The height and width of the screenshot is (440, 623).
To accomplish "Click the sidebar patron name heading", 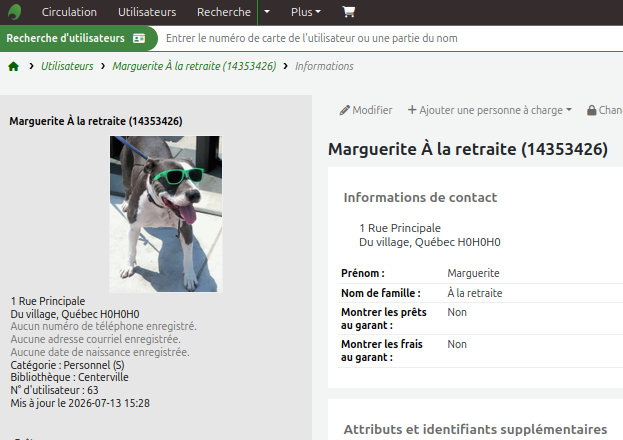I will [96, 121].
